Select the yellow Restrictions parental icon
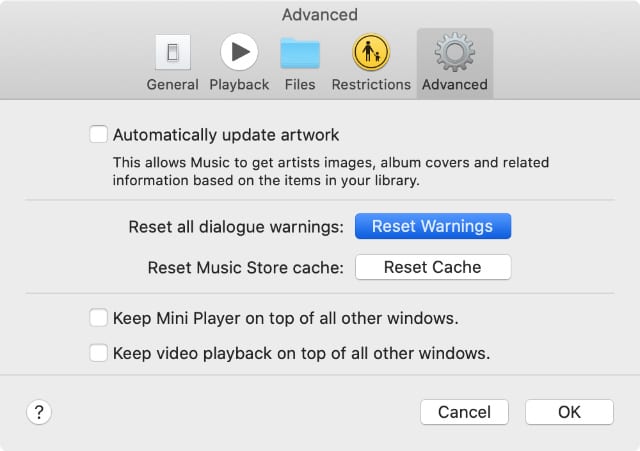 (x=371, y=52)
